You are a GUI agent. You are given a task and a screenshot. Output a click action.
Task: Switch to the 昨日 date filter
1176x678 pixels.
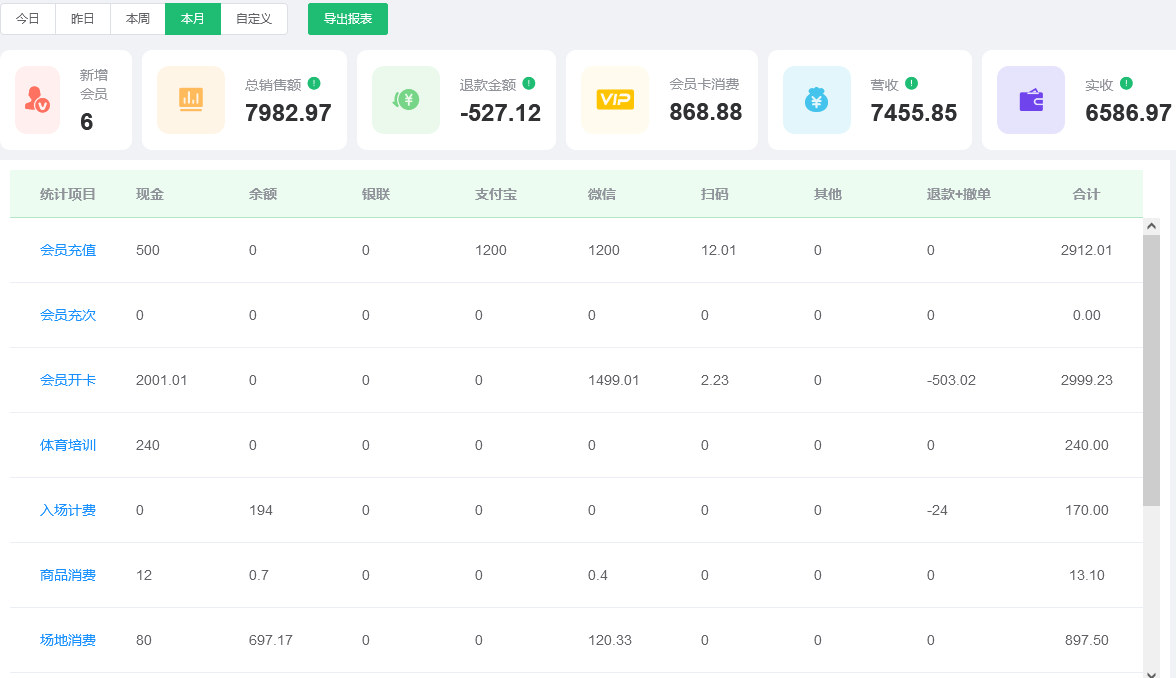[x=83, y=19]
